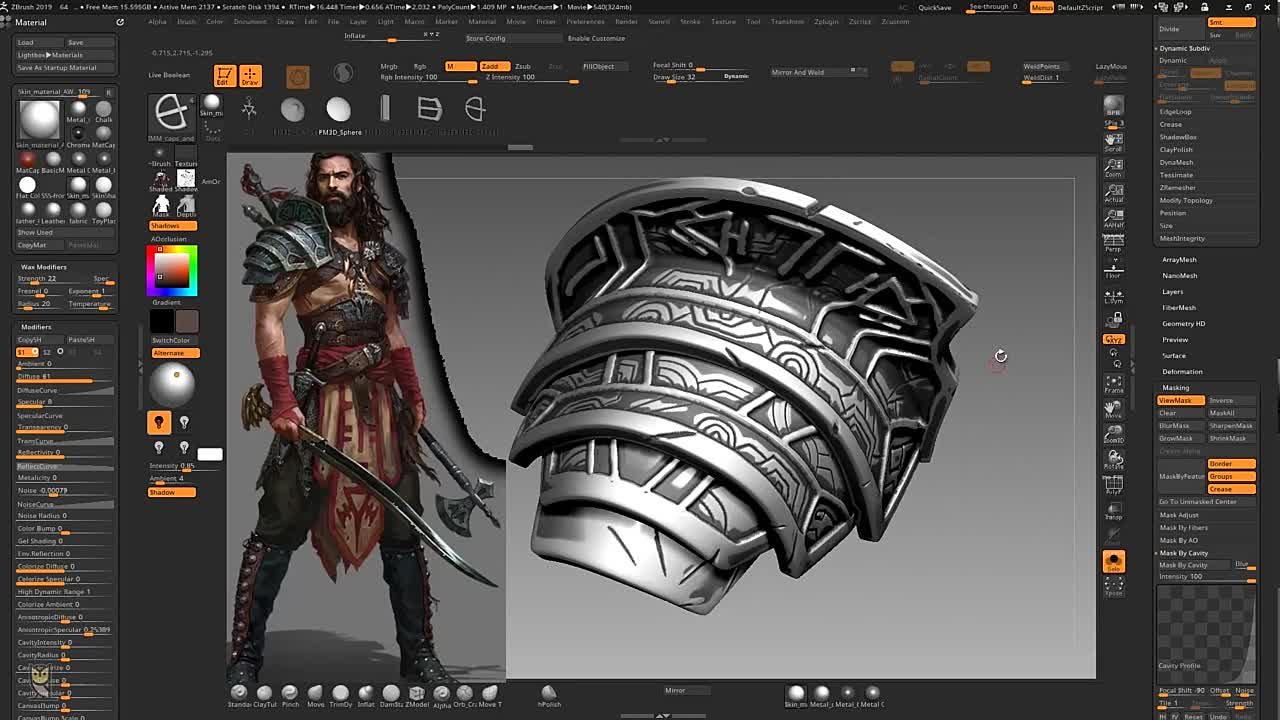1280x720 pixels.
Task: Pick the Chalk material sphere
Action: [x=104, y=110]
